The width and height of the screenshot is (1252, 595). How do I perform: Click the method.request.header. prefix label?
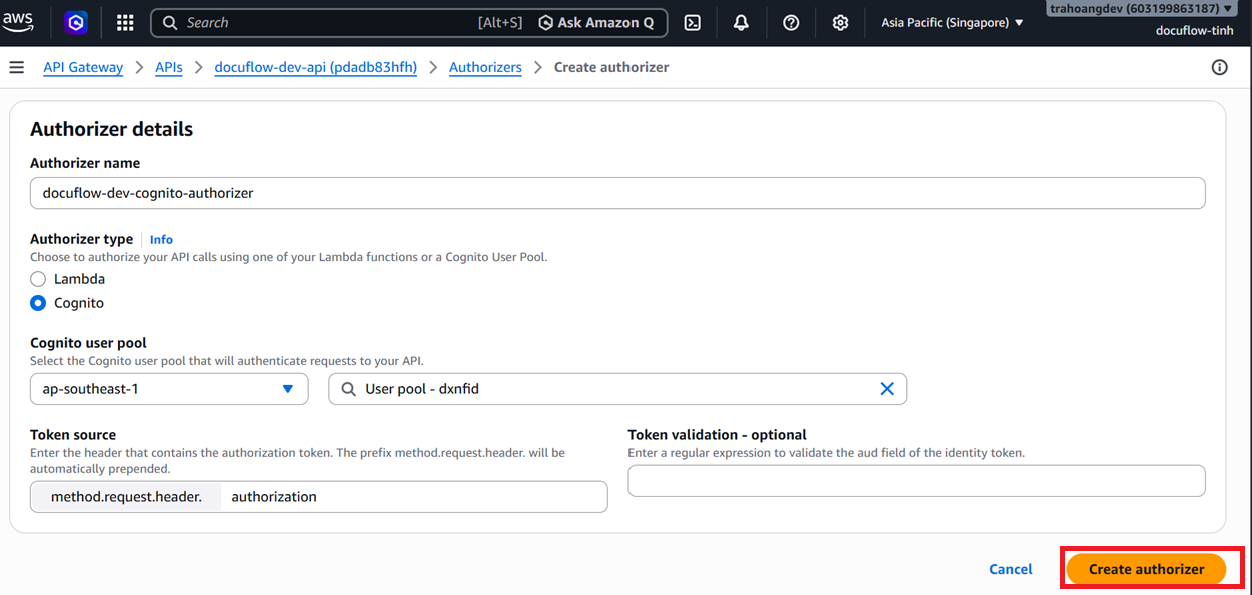[125, 497]
